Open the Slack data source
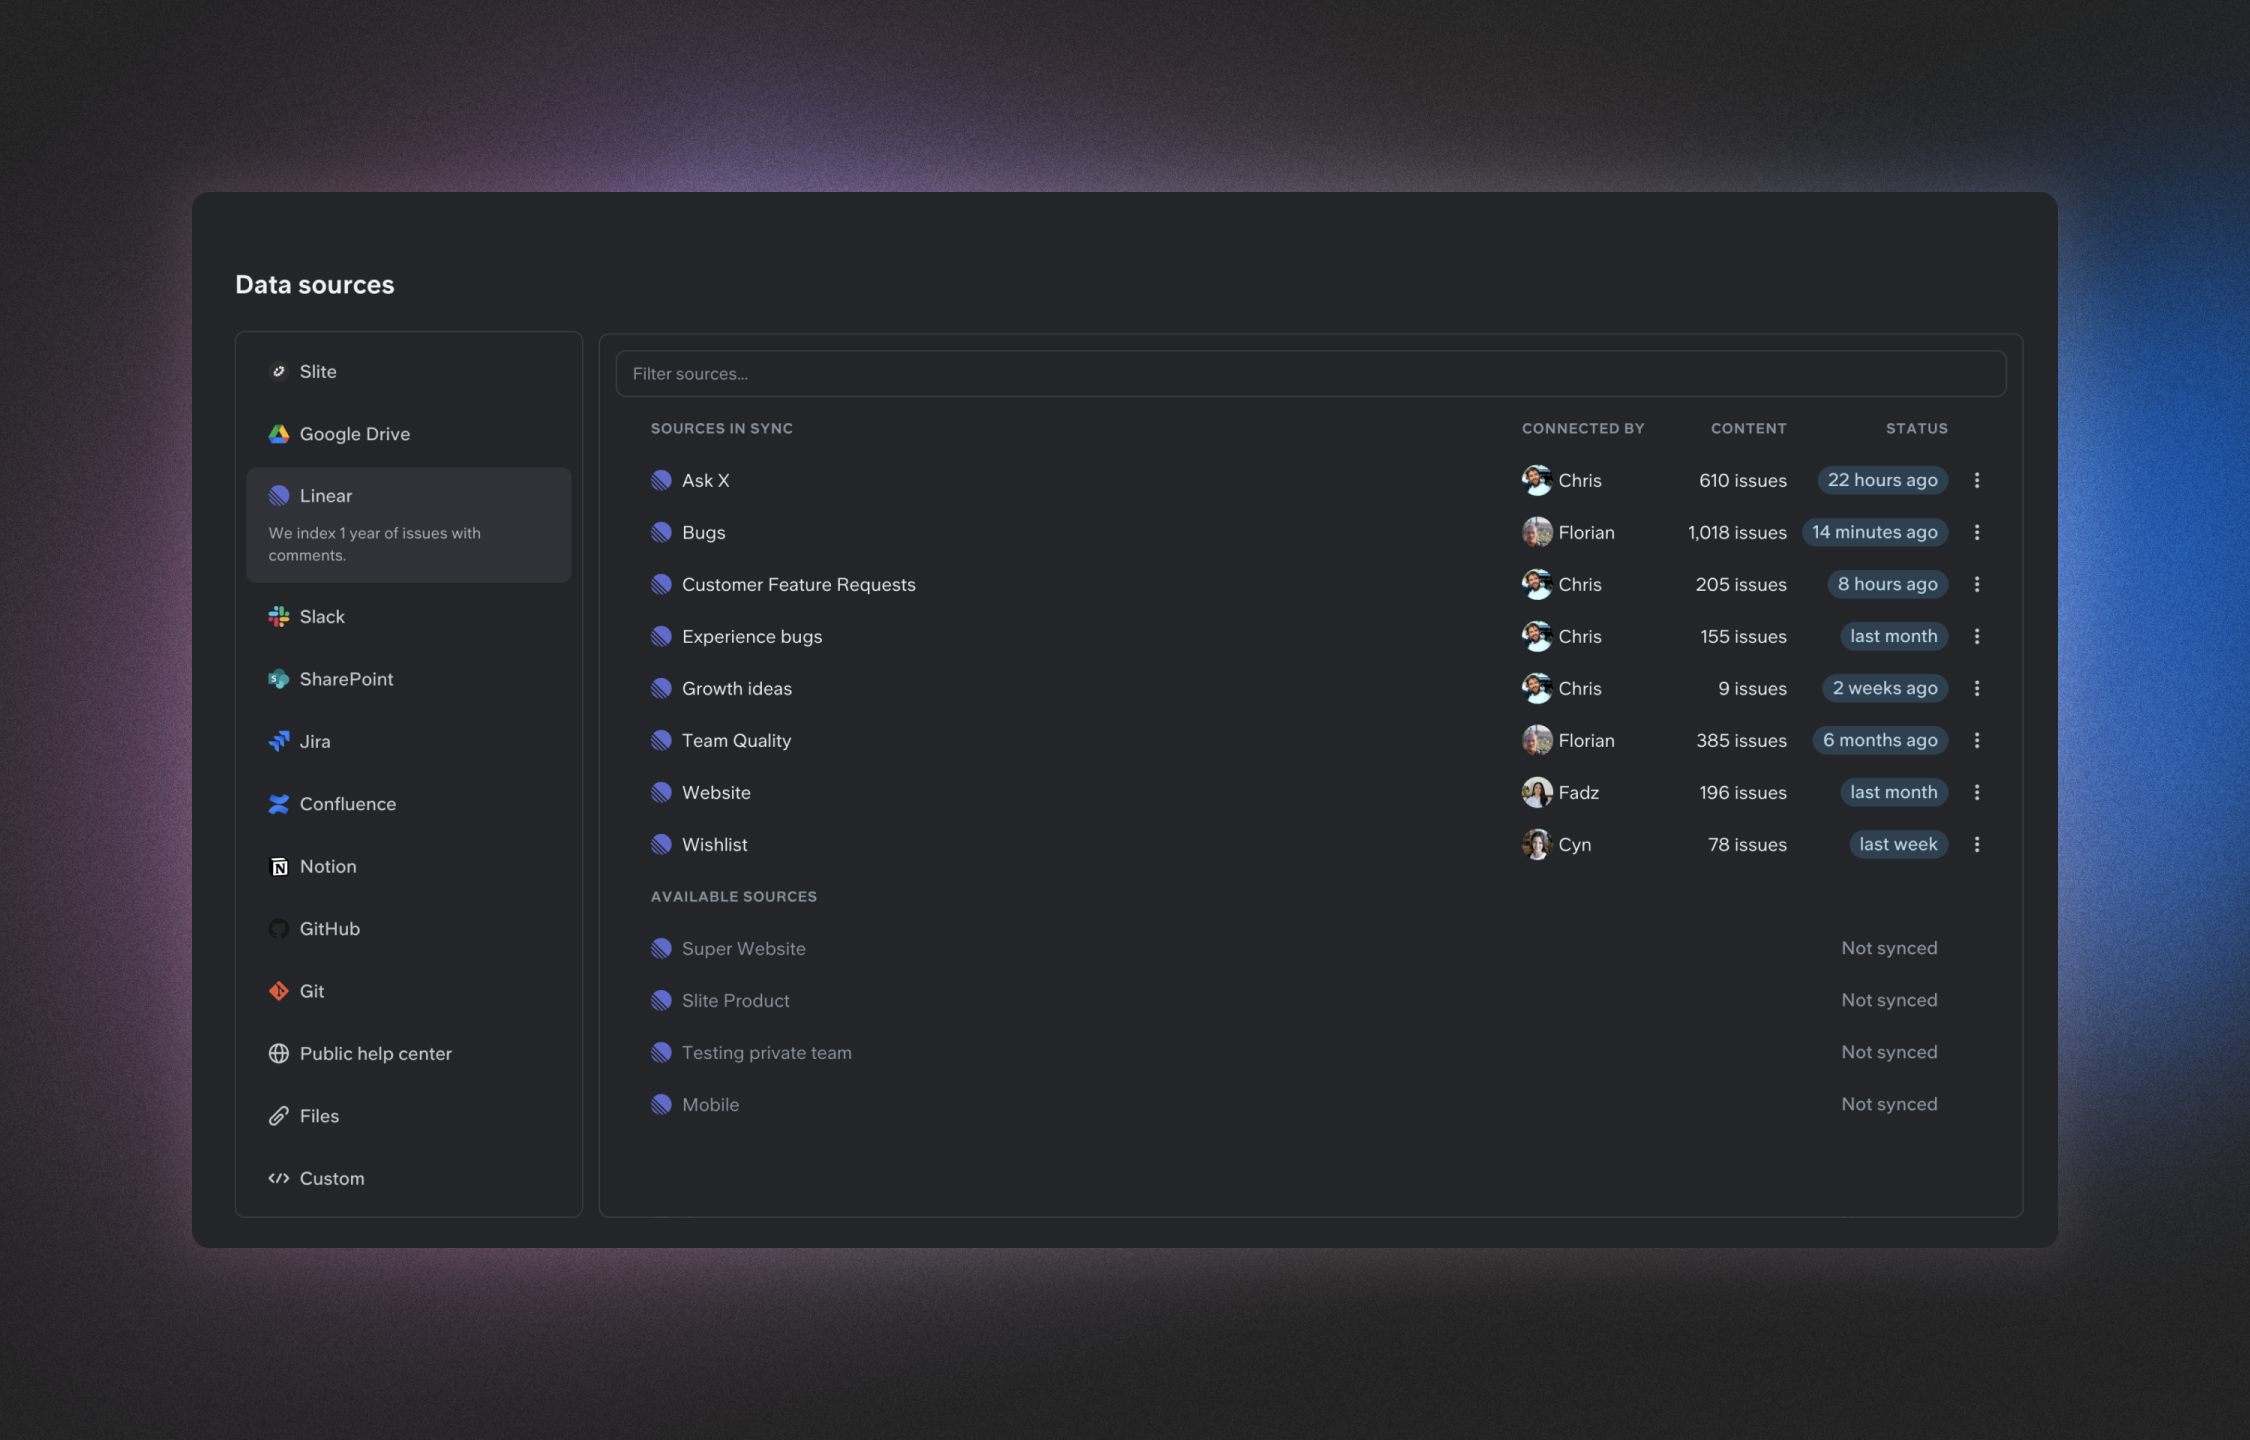The image size is (2250, 1440). [x=408, y=616]
